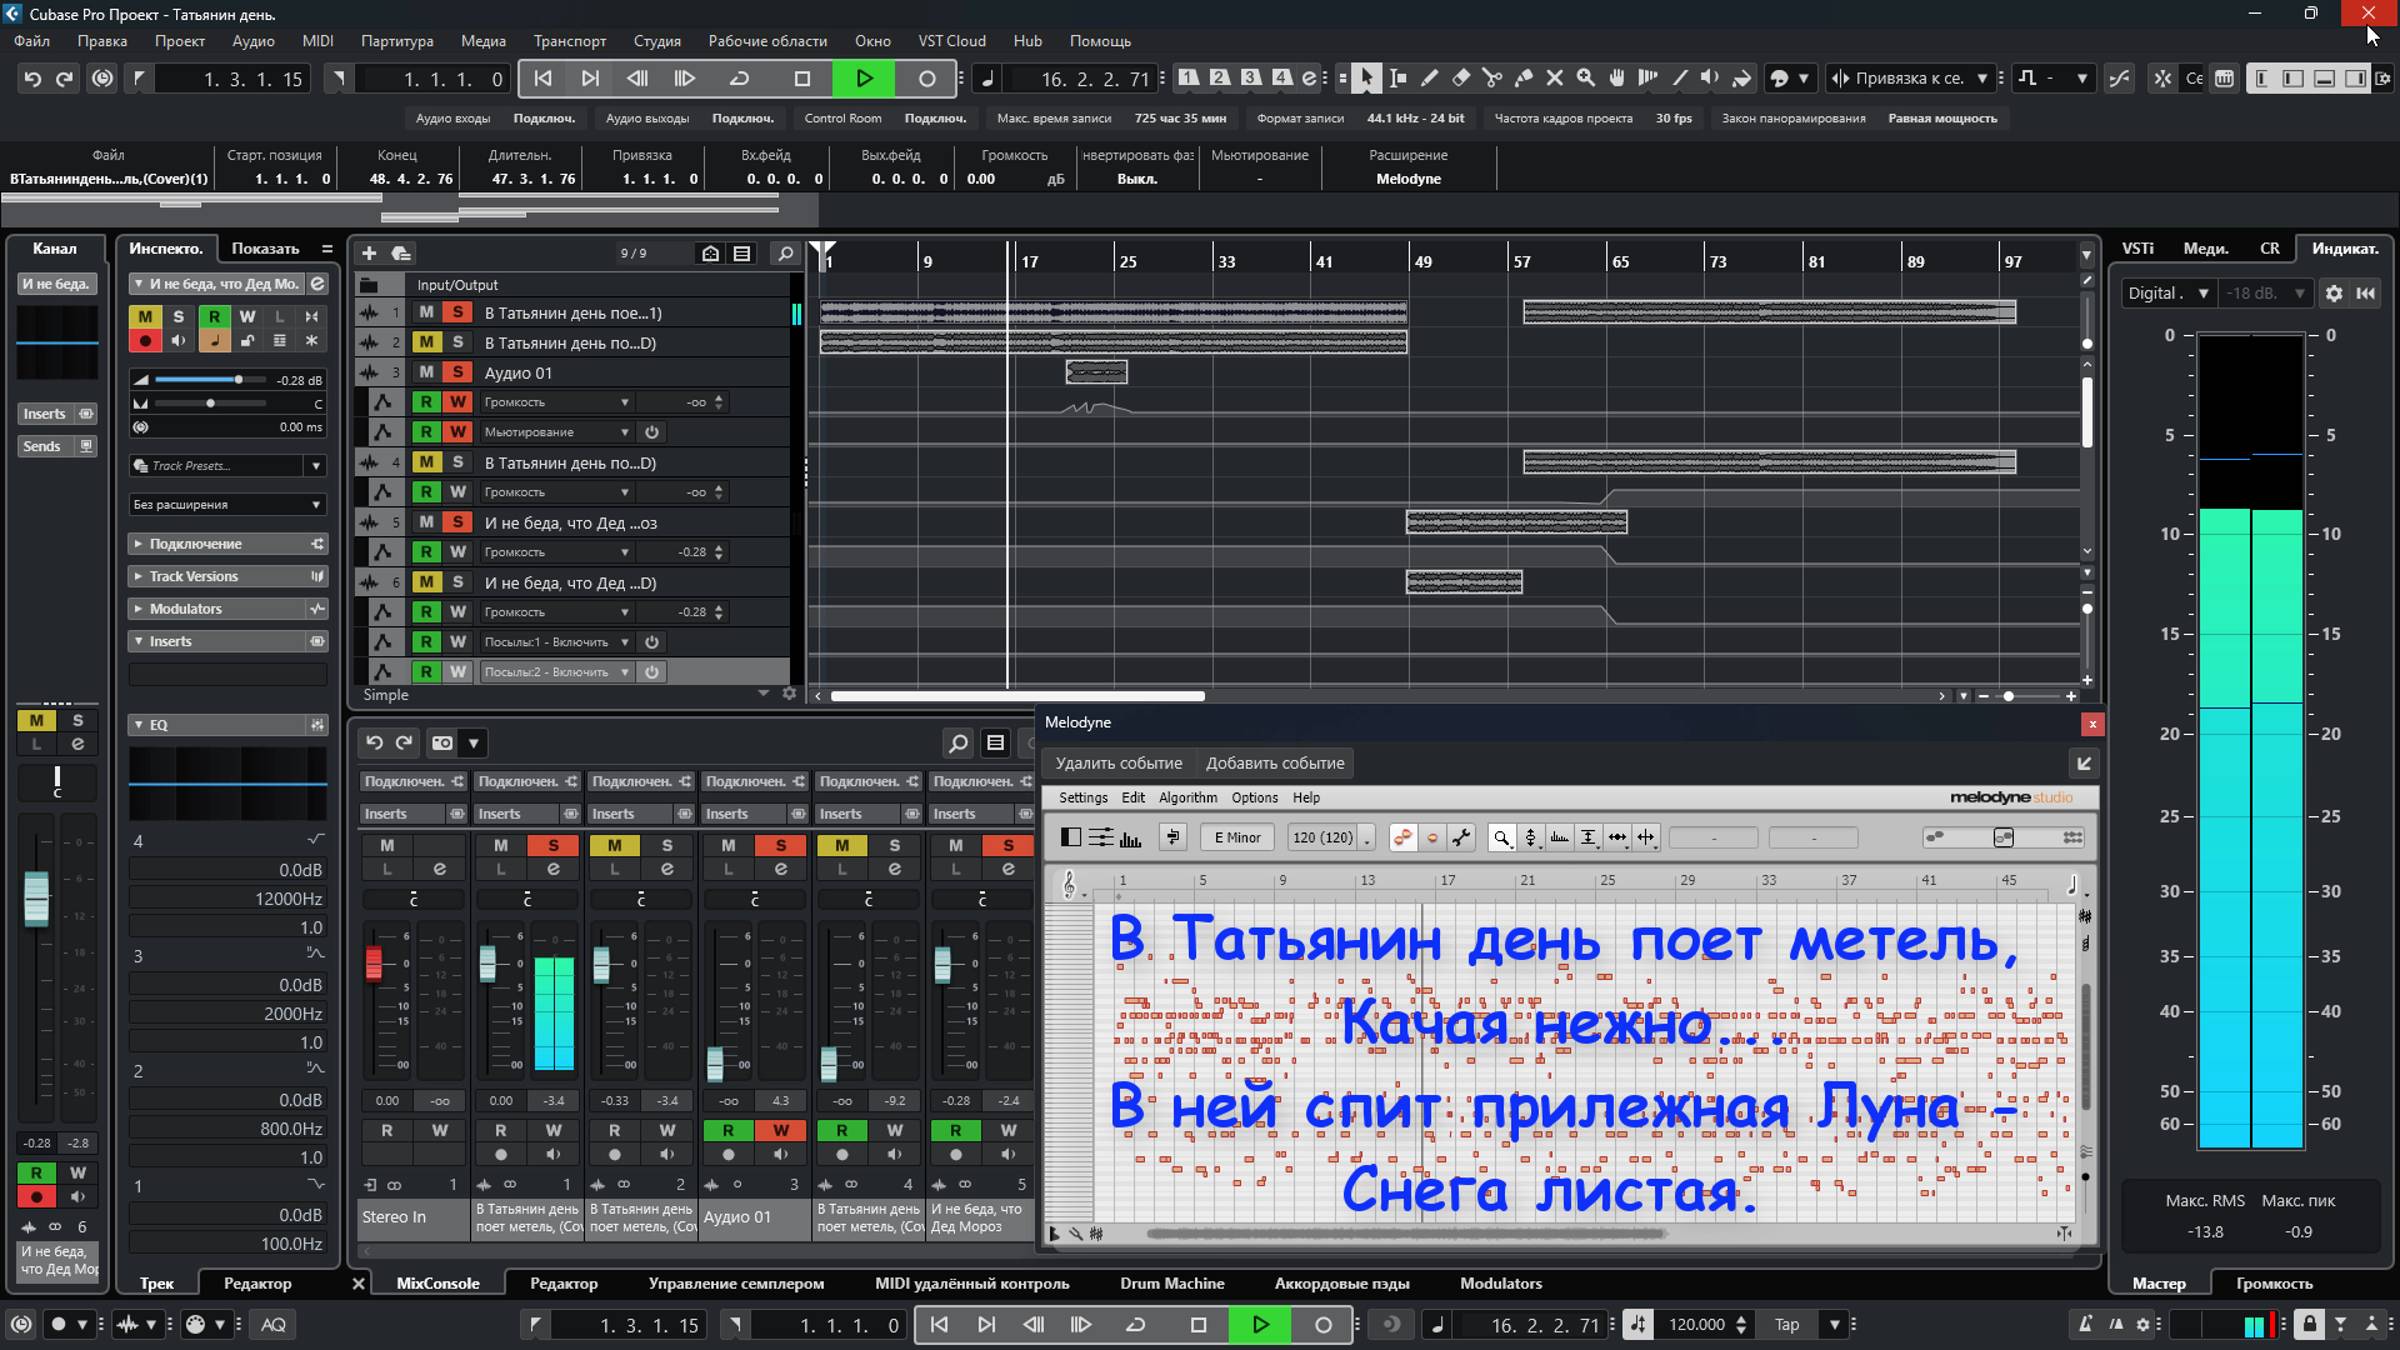This screenshot has height=1350, width=2400.
Task: Select the Eraser tool in toolbar
Action: click(x=1461, y=78)
